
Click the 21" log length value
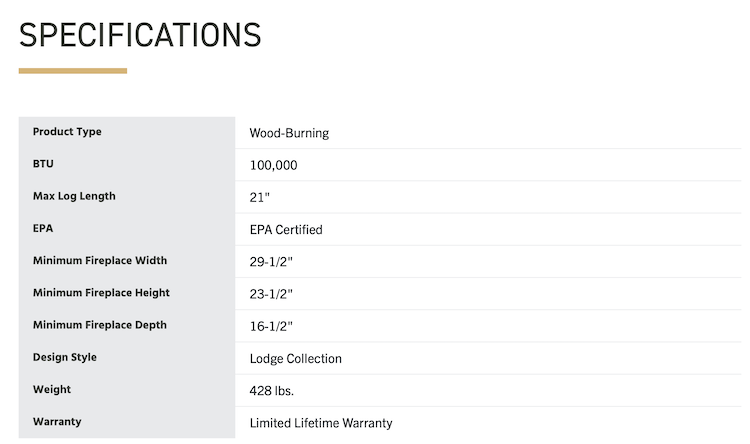pos(260,197)
